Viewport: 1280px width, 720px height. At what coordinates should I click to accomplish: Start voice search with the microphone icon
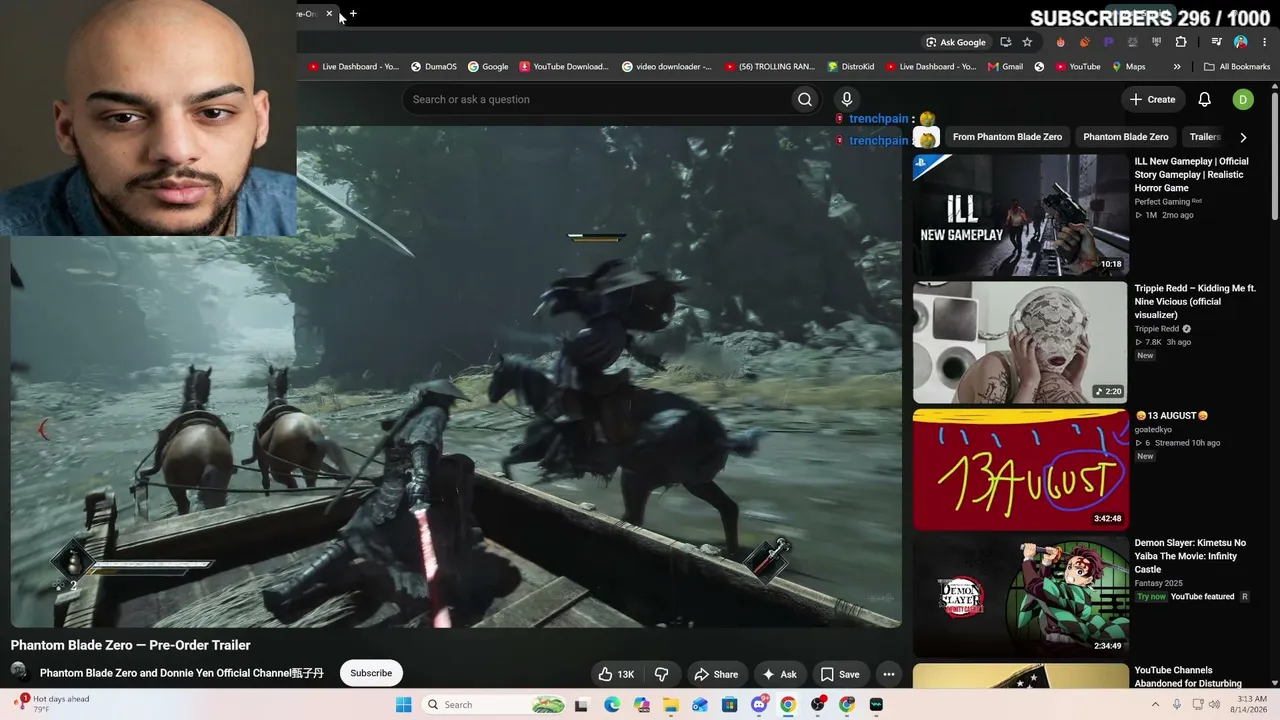(846, 99)
